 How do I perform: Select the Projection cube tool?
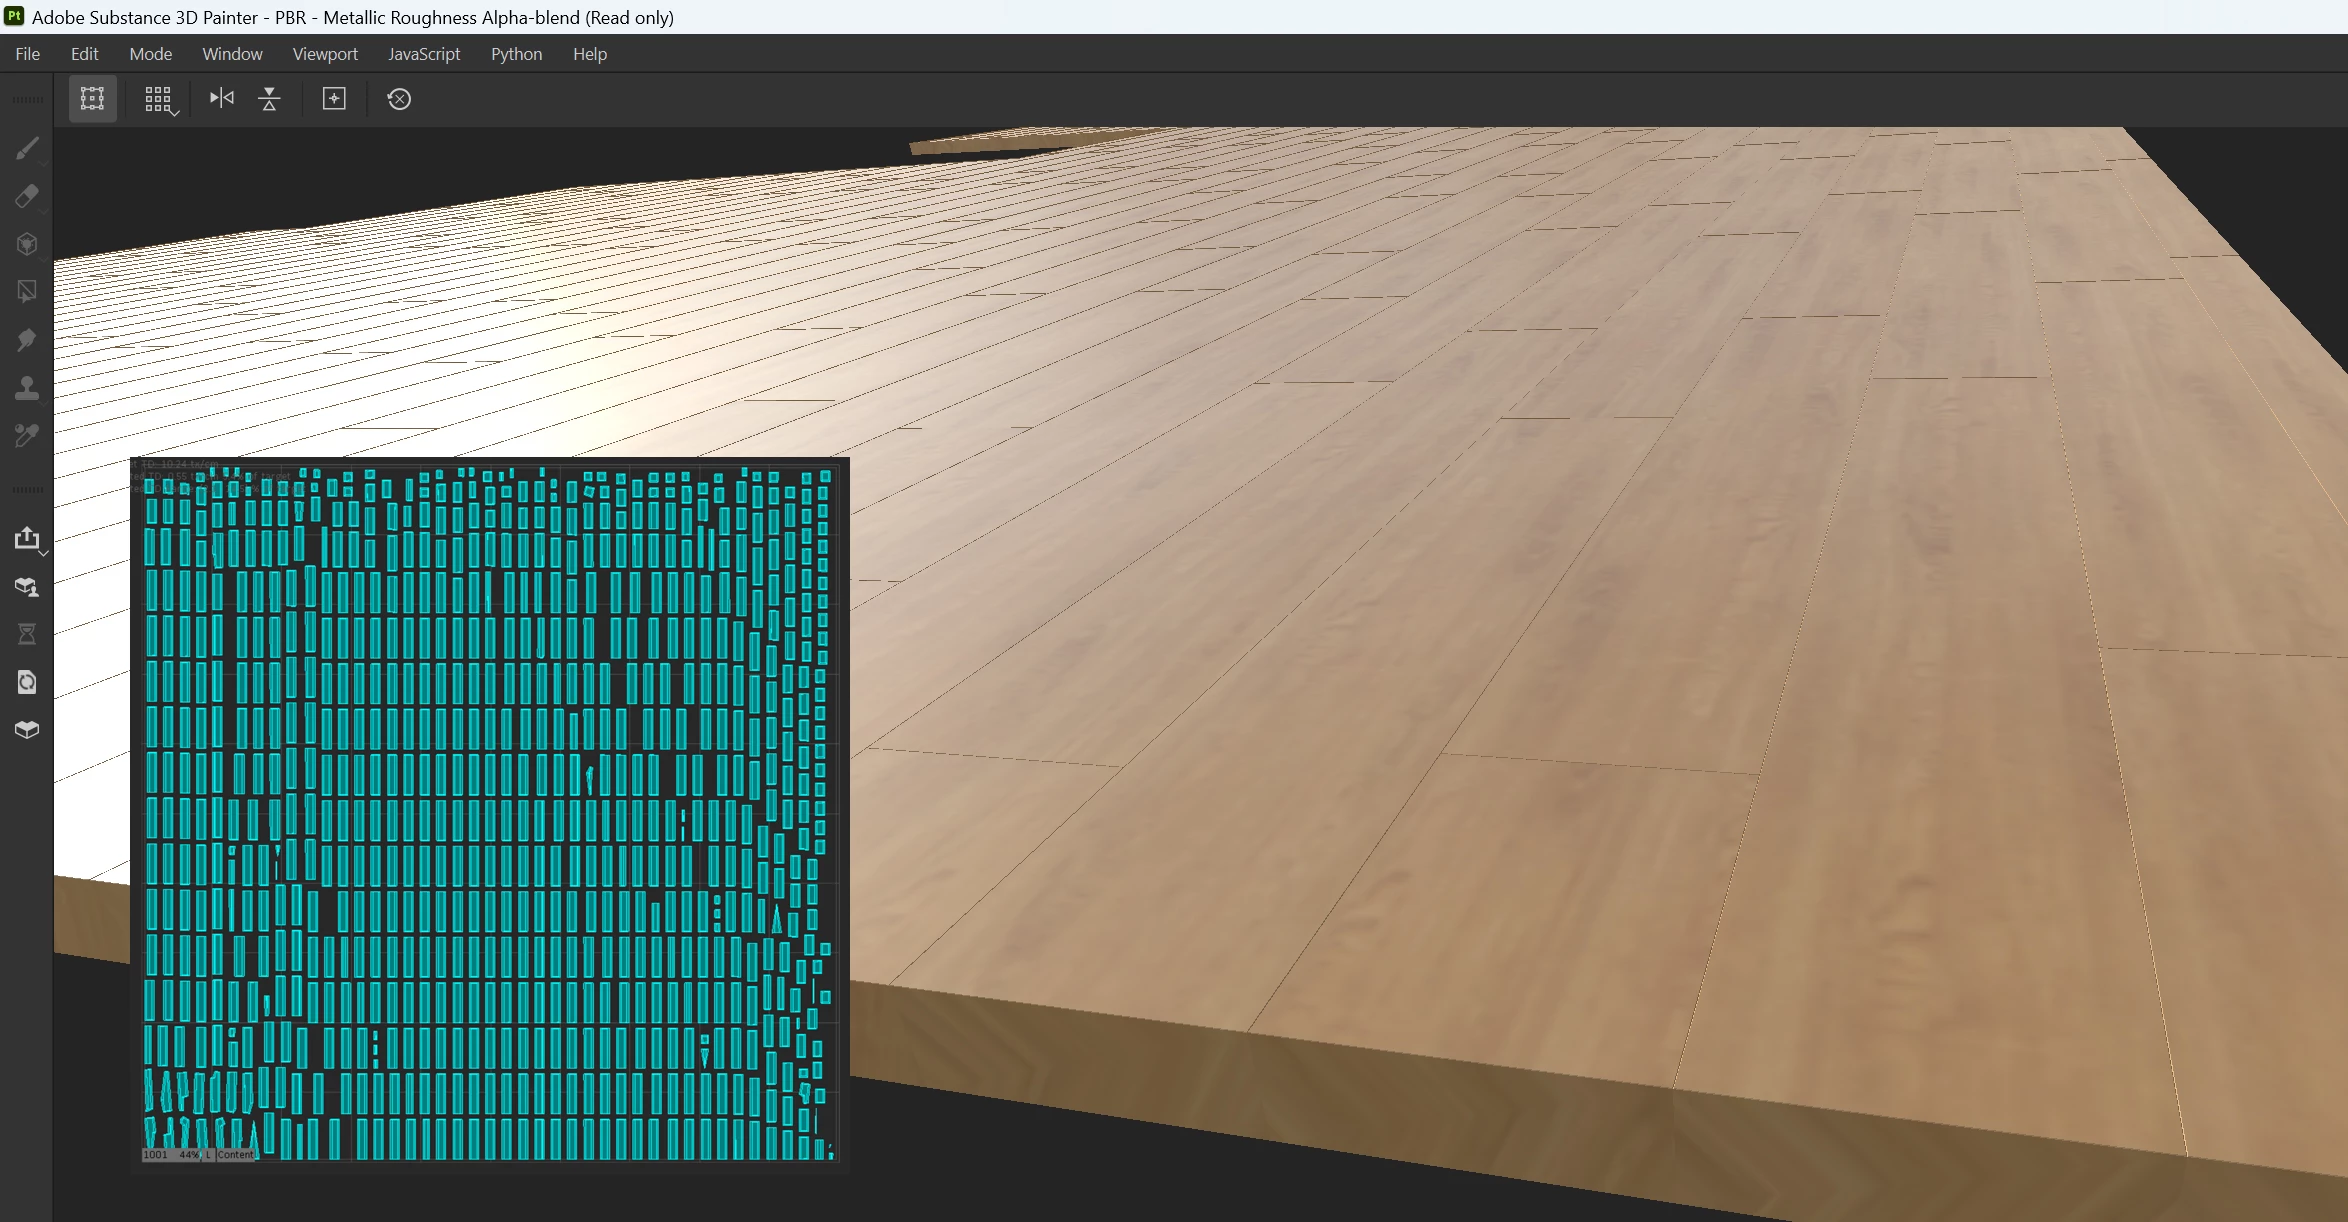pos(27,244)
